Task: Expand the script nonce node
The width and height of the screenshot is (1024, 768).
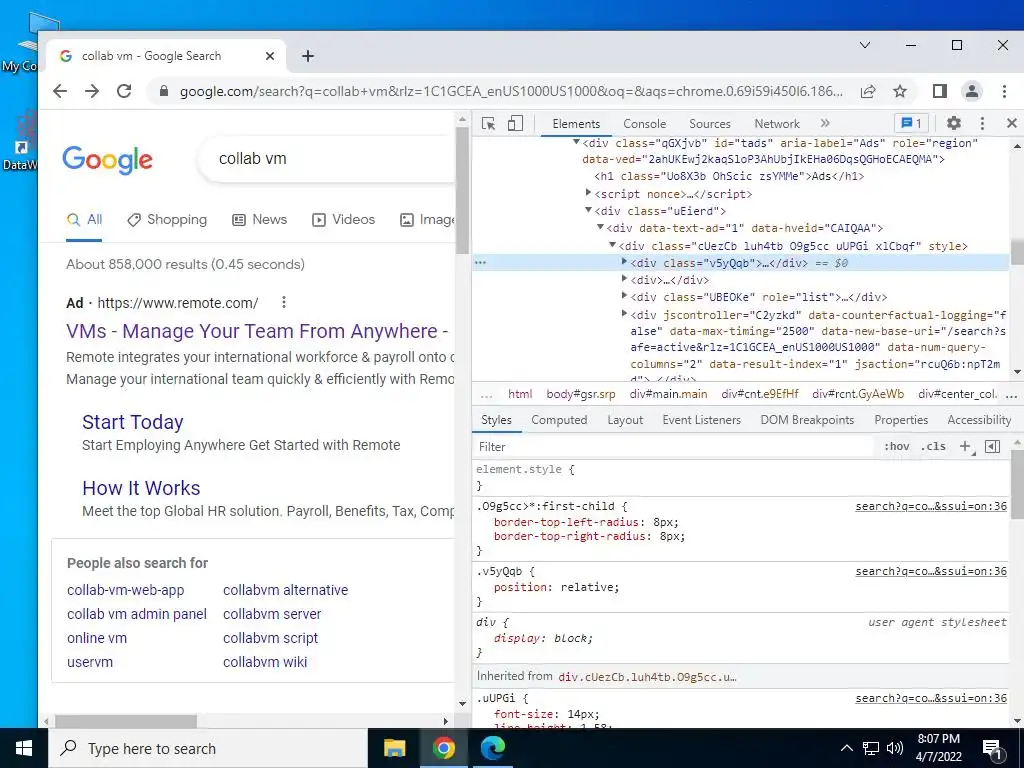Action: [x=588, y=193]
